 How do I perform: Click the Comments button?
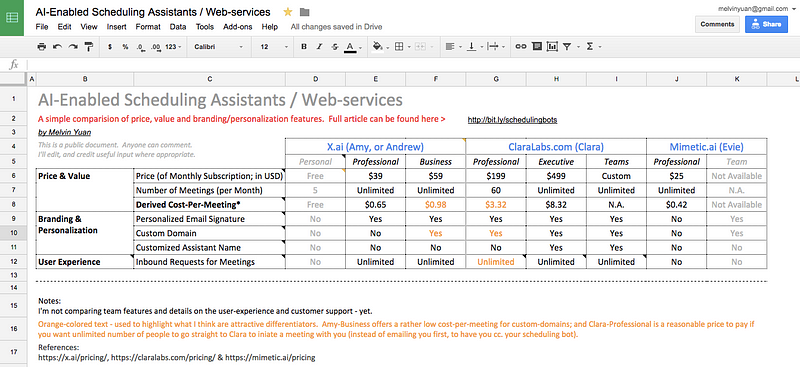tap(717, 24)
